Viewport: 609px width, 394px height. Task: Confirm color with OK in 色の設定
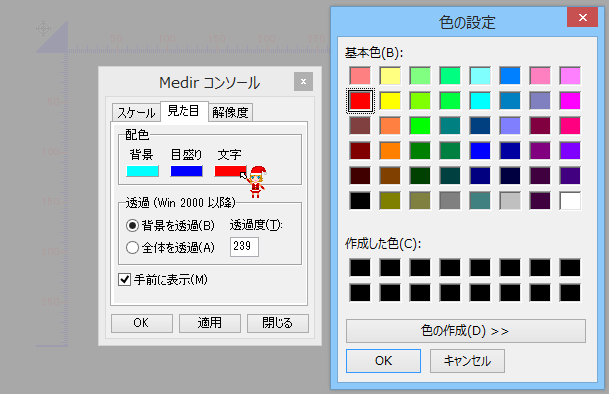(383, 361)
